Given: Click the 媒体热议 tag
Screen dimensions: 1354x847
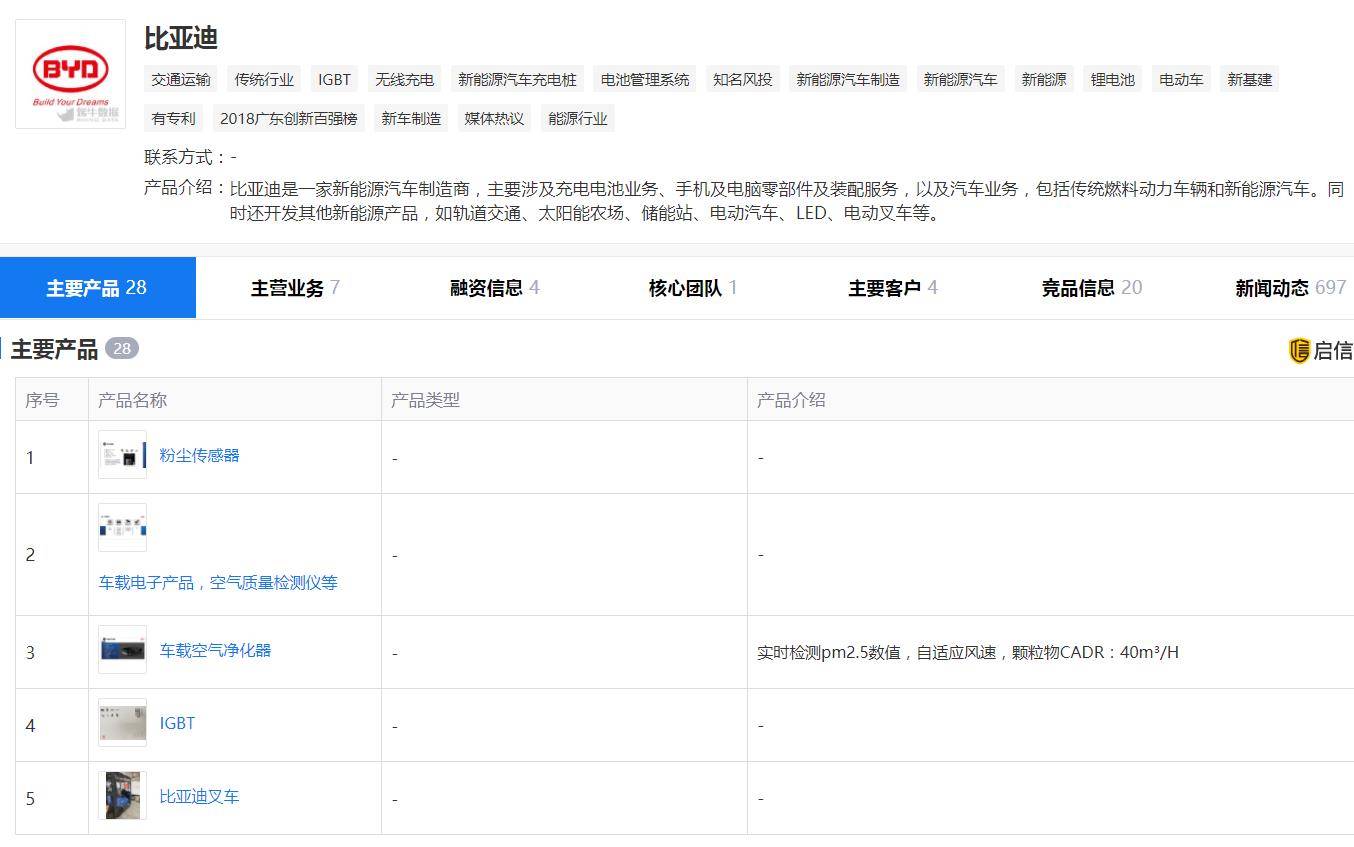Looking at the screenshot, I should [494, 118].
